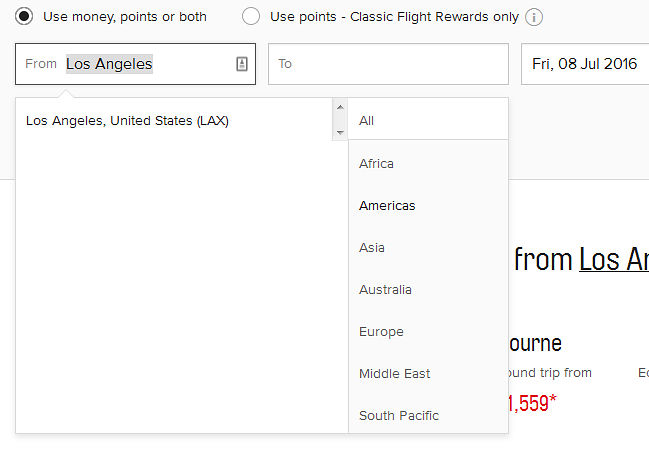Click the airport icon in From field

pos(242,64)
